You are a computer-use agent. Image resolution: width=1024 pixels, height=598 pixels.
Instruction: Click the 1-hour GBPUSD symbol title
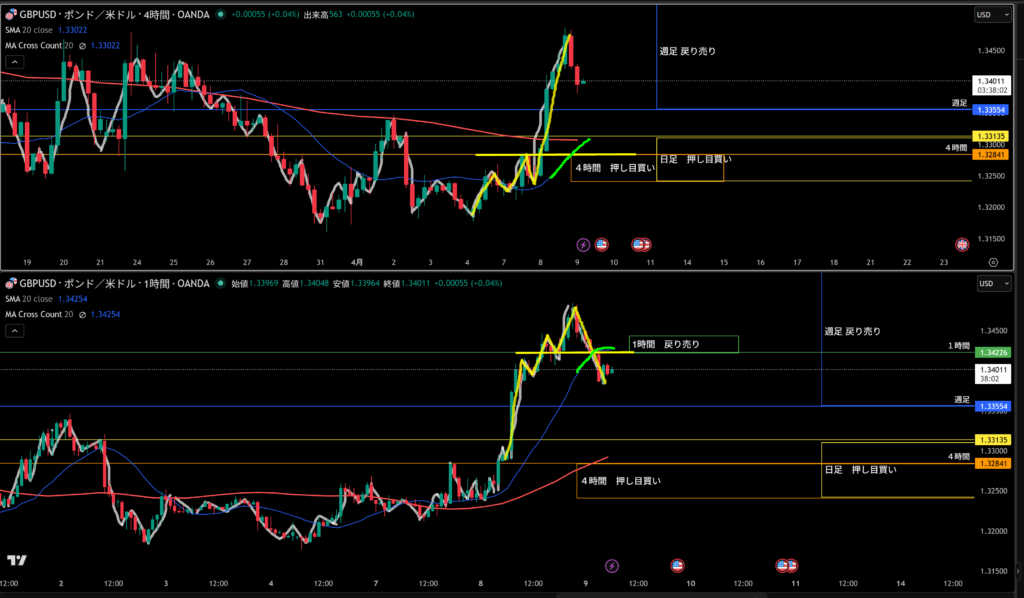click(110, 284)
